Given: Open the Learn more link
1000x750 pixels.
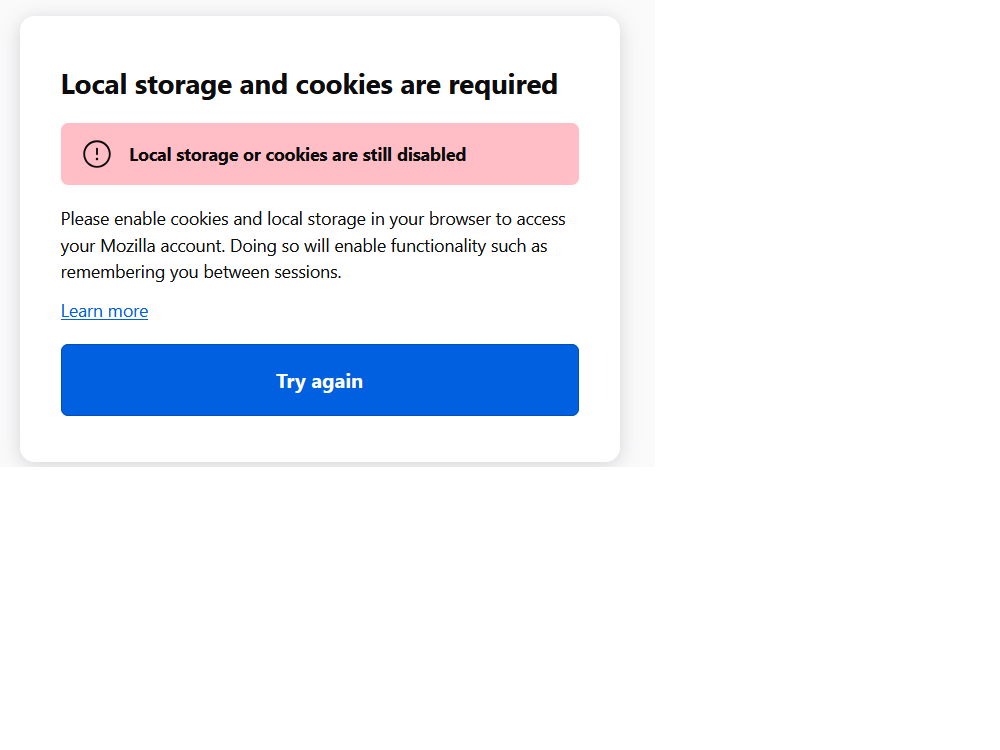Looking at the screenshot, I should 104,311.
